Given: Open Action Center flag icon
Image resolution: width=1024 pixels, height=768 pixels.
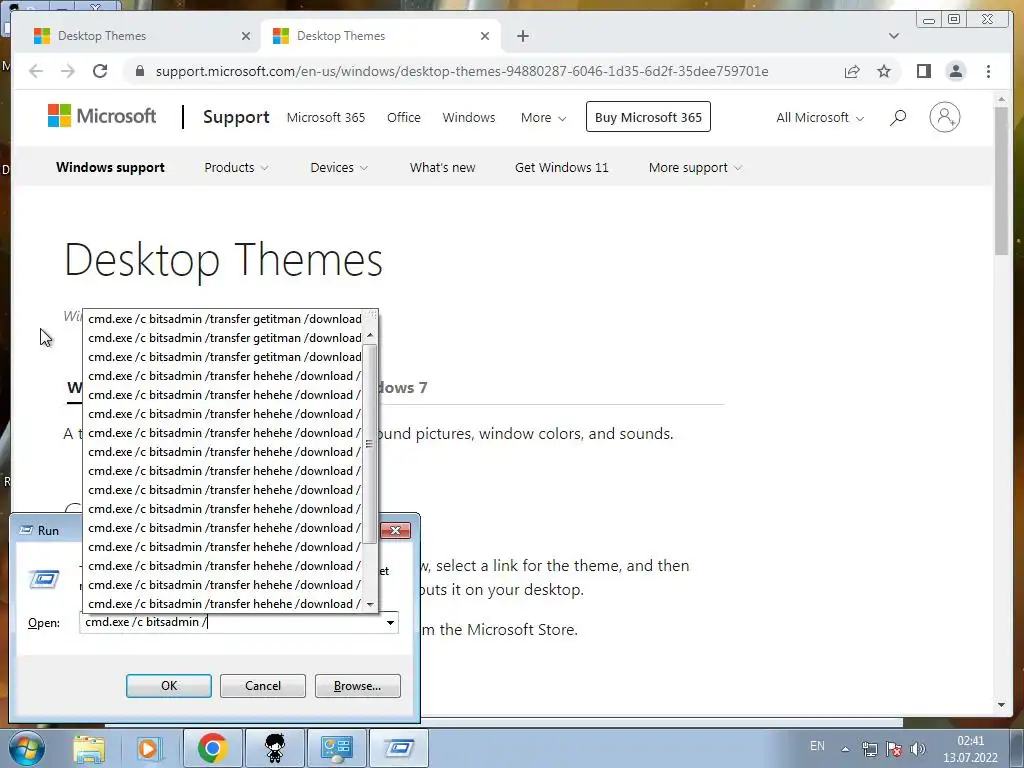Looking at the screenshot, I should (x=894, y=749).
